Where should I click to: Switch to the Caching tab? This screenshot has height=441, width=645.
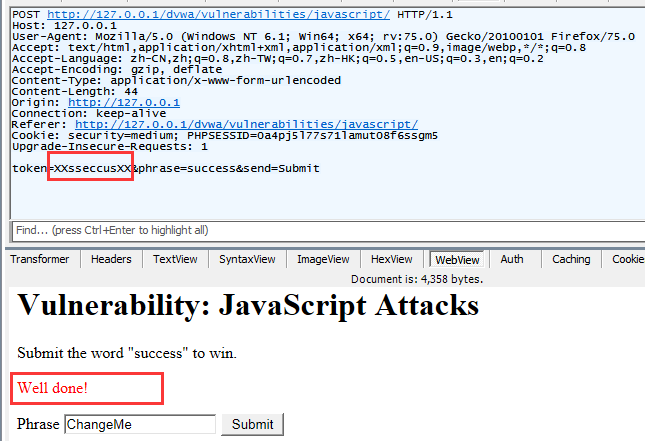[x=571, y=260]
